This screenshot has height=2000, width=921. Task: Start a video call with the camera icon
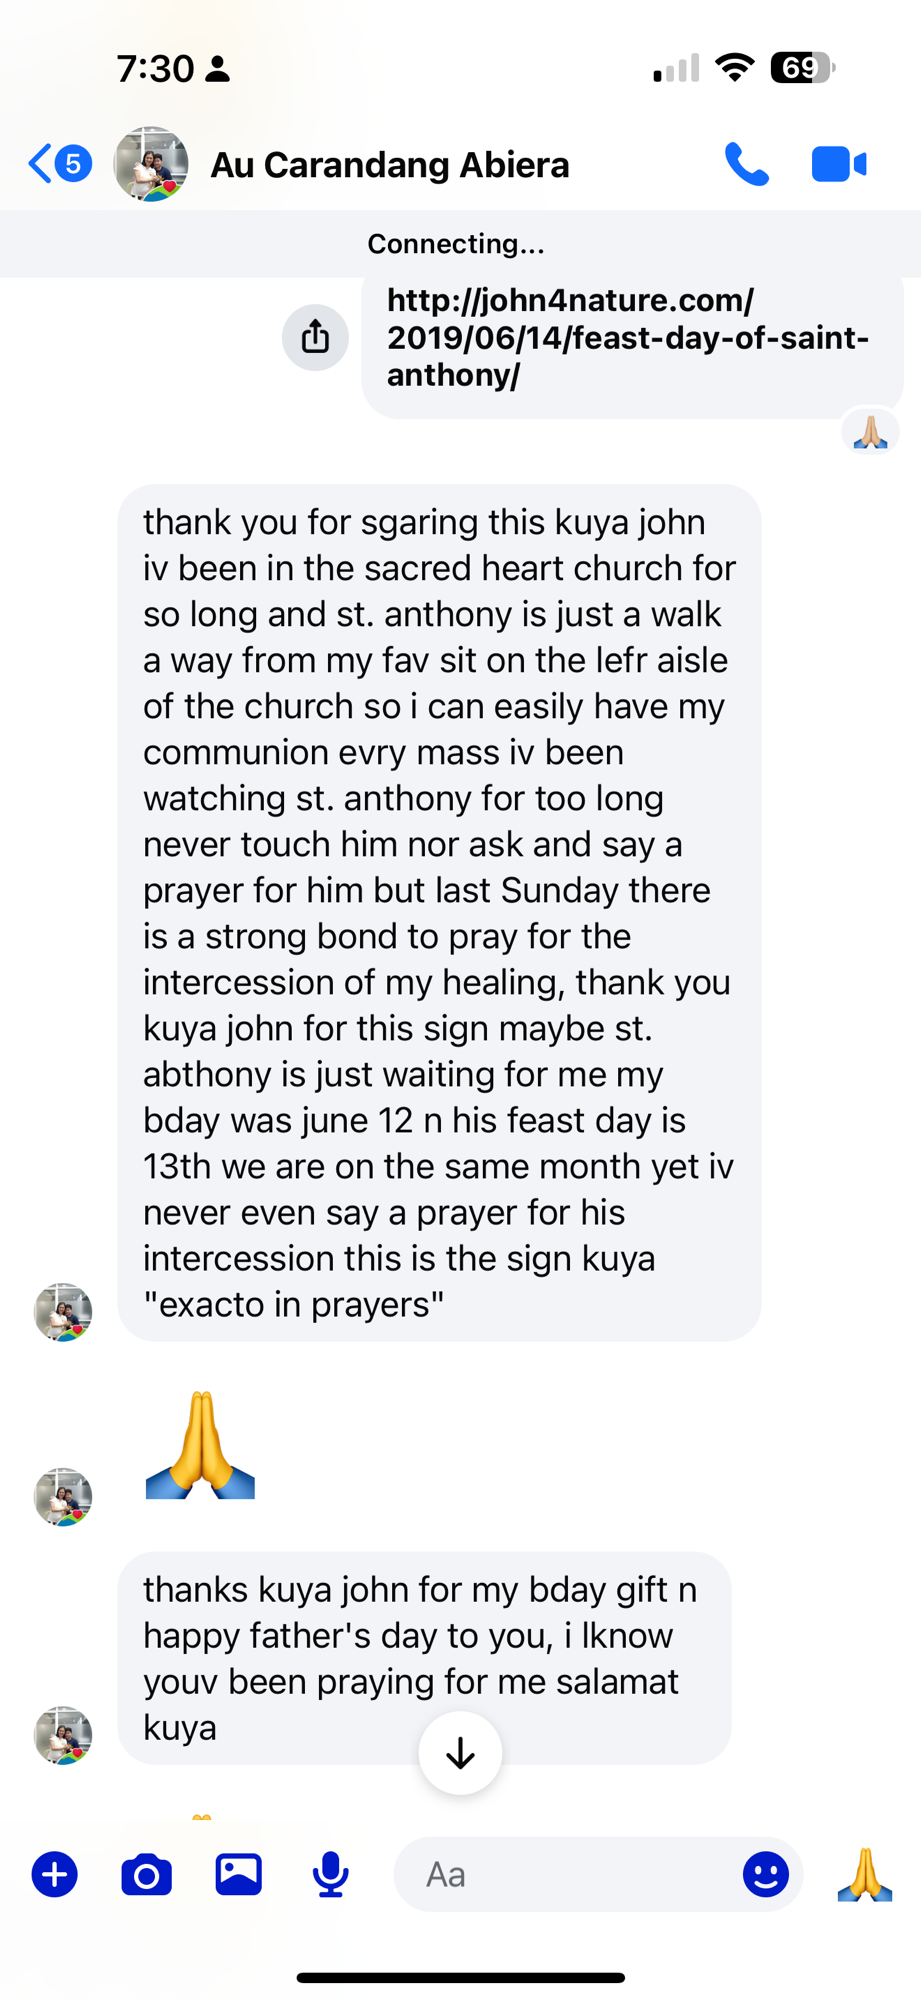838,165
